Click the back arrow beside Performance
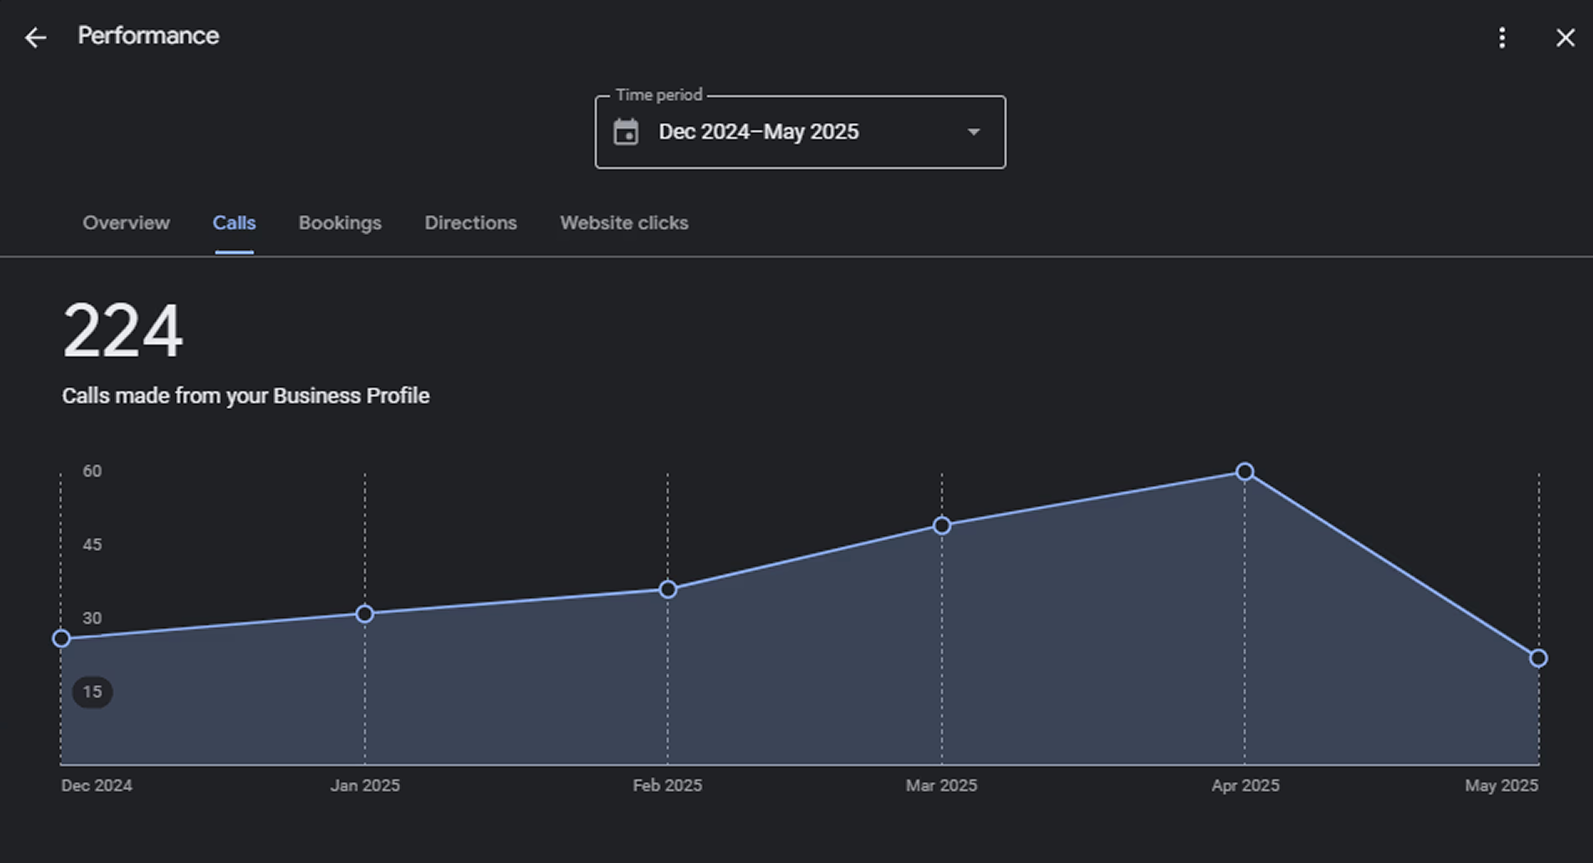 [x=36, y=38]
